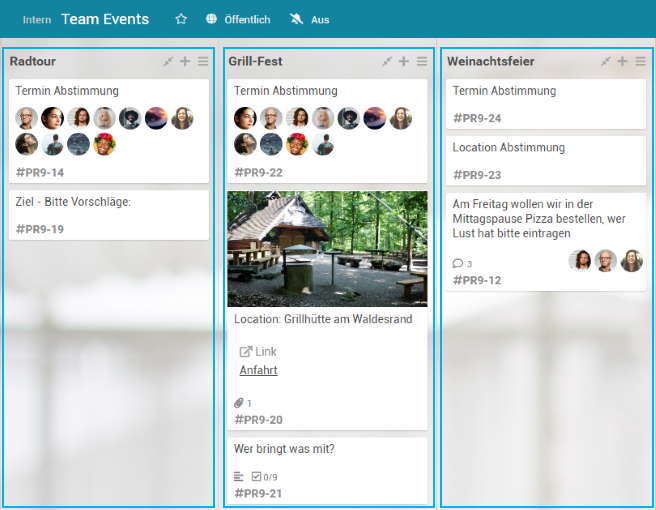Viewport: 656px width, 510px height.
Task: Toggle notifications set to Aus
Action: click(x=309, y=19)
